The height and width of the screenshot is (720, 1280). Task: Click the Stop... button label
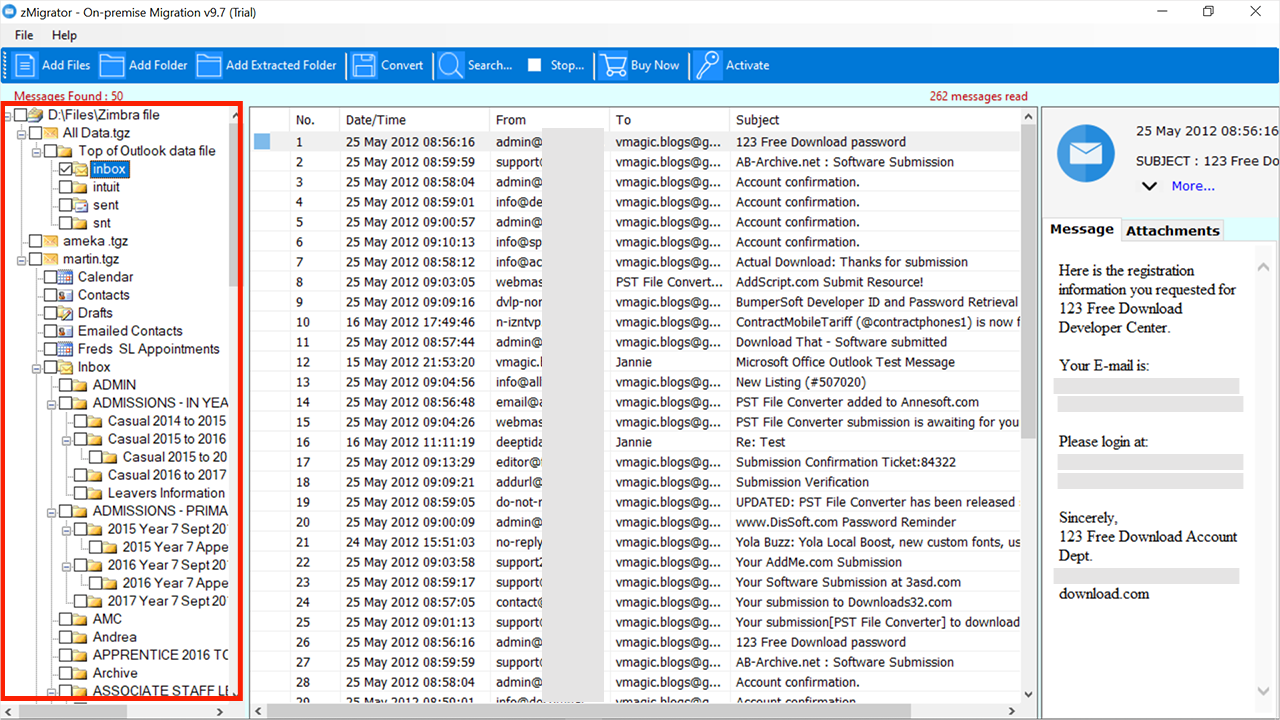(x=567, y=65)
